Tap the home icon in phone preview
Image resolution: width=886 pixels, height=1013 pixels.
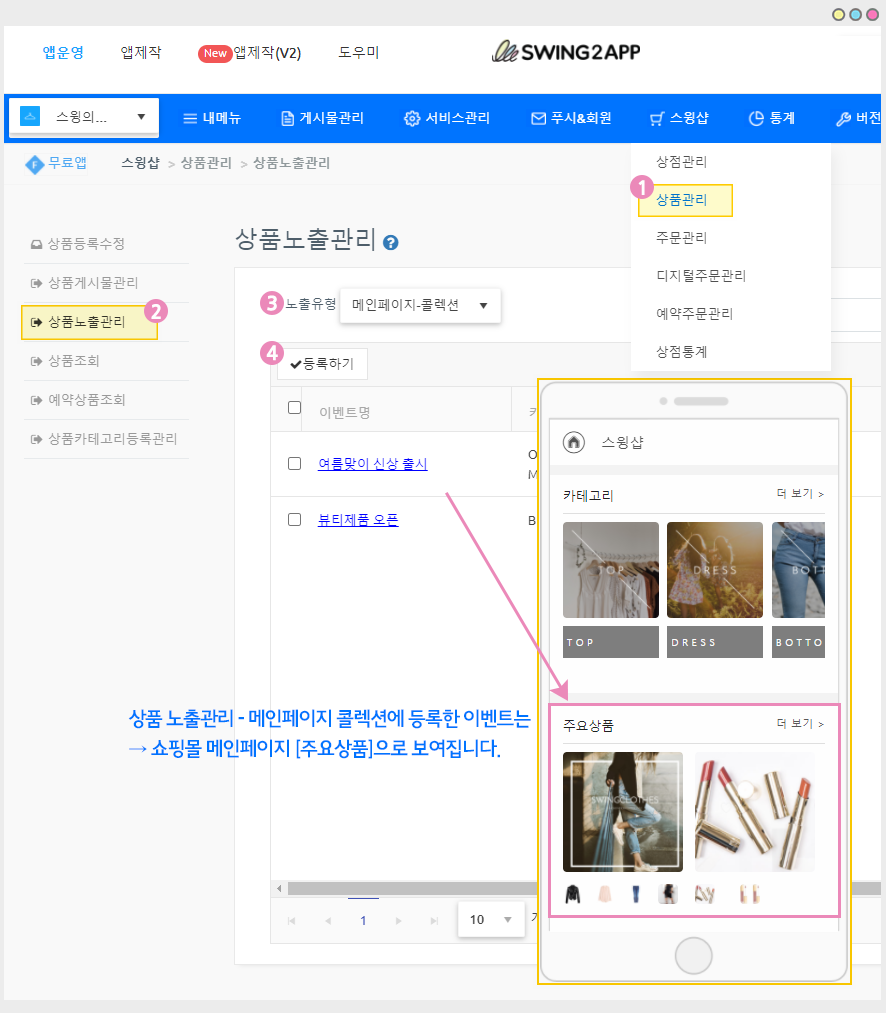coord(574,442)
